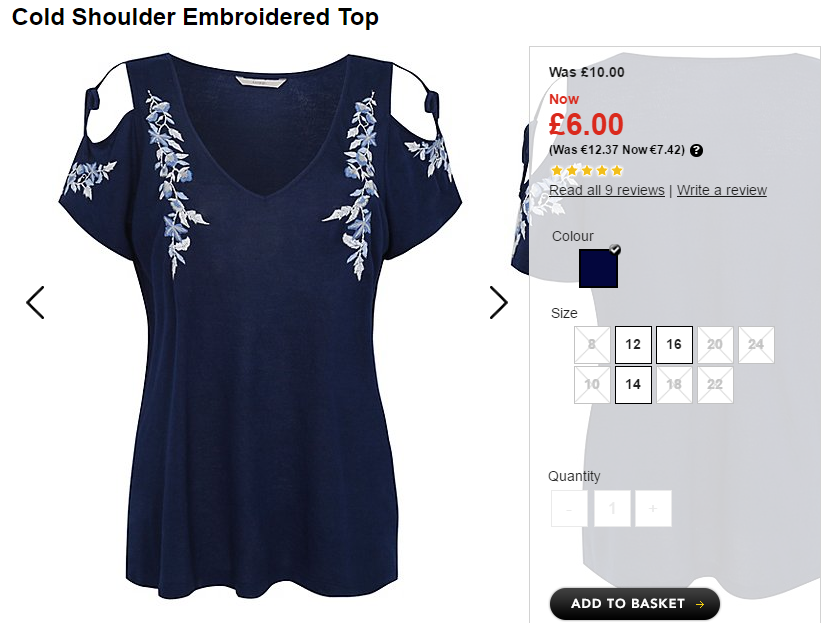Show the next product image arrow
This screenshot has width=827, height=623.
click(498, 302)
